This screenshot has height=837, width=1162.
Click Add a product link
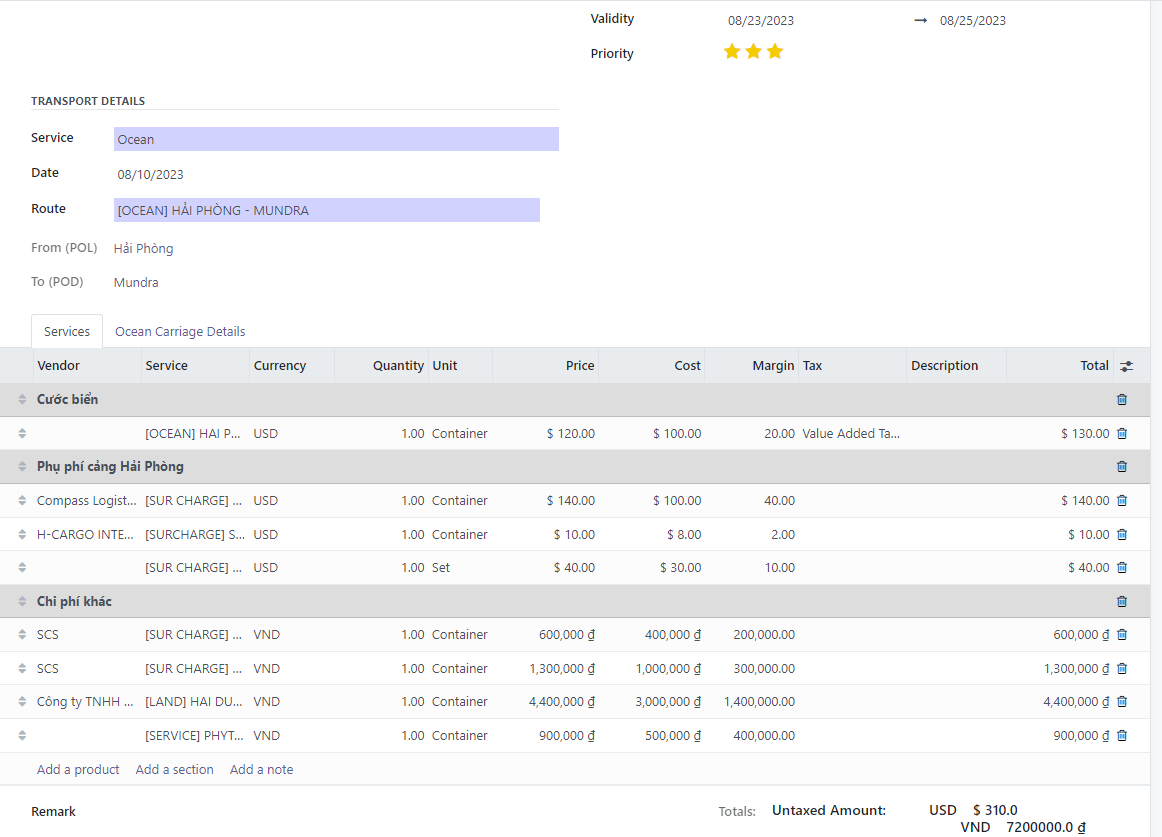[x=78, y=770]
